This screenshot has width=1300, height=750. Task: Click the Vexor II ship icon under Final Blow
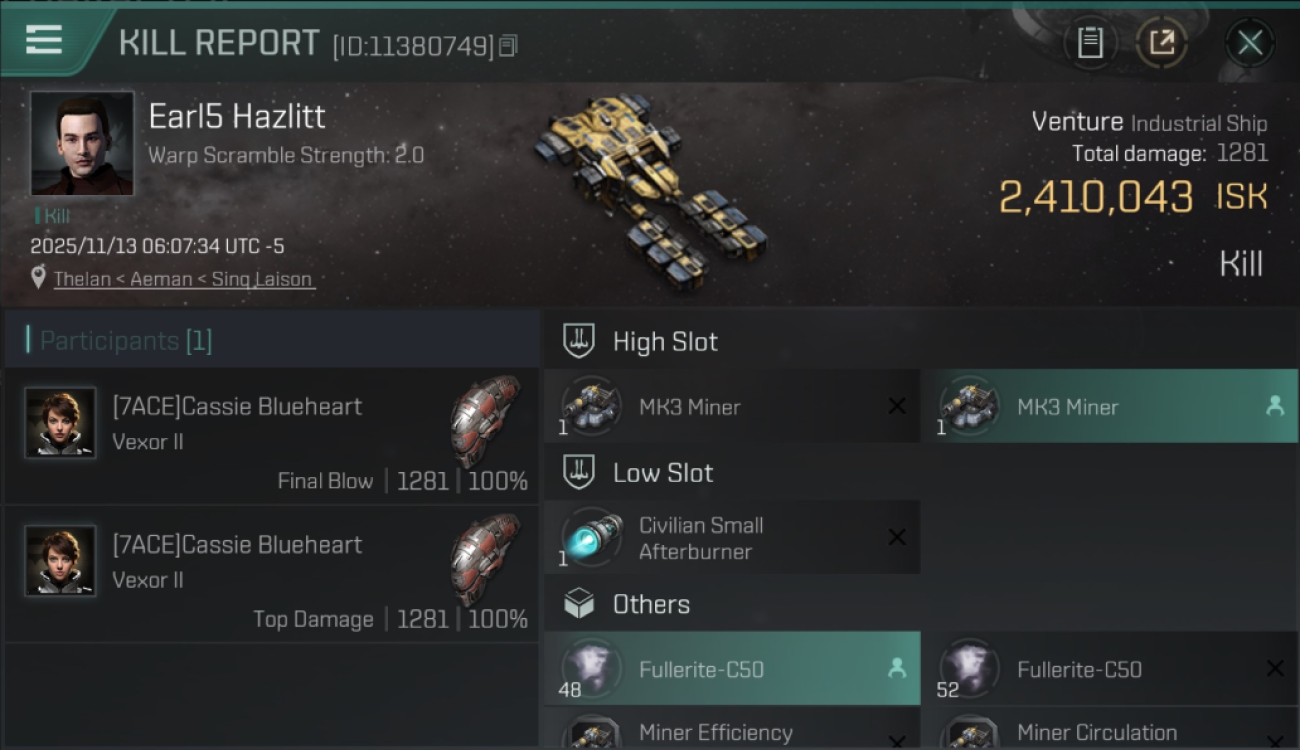click(486, 421)
